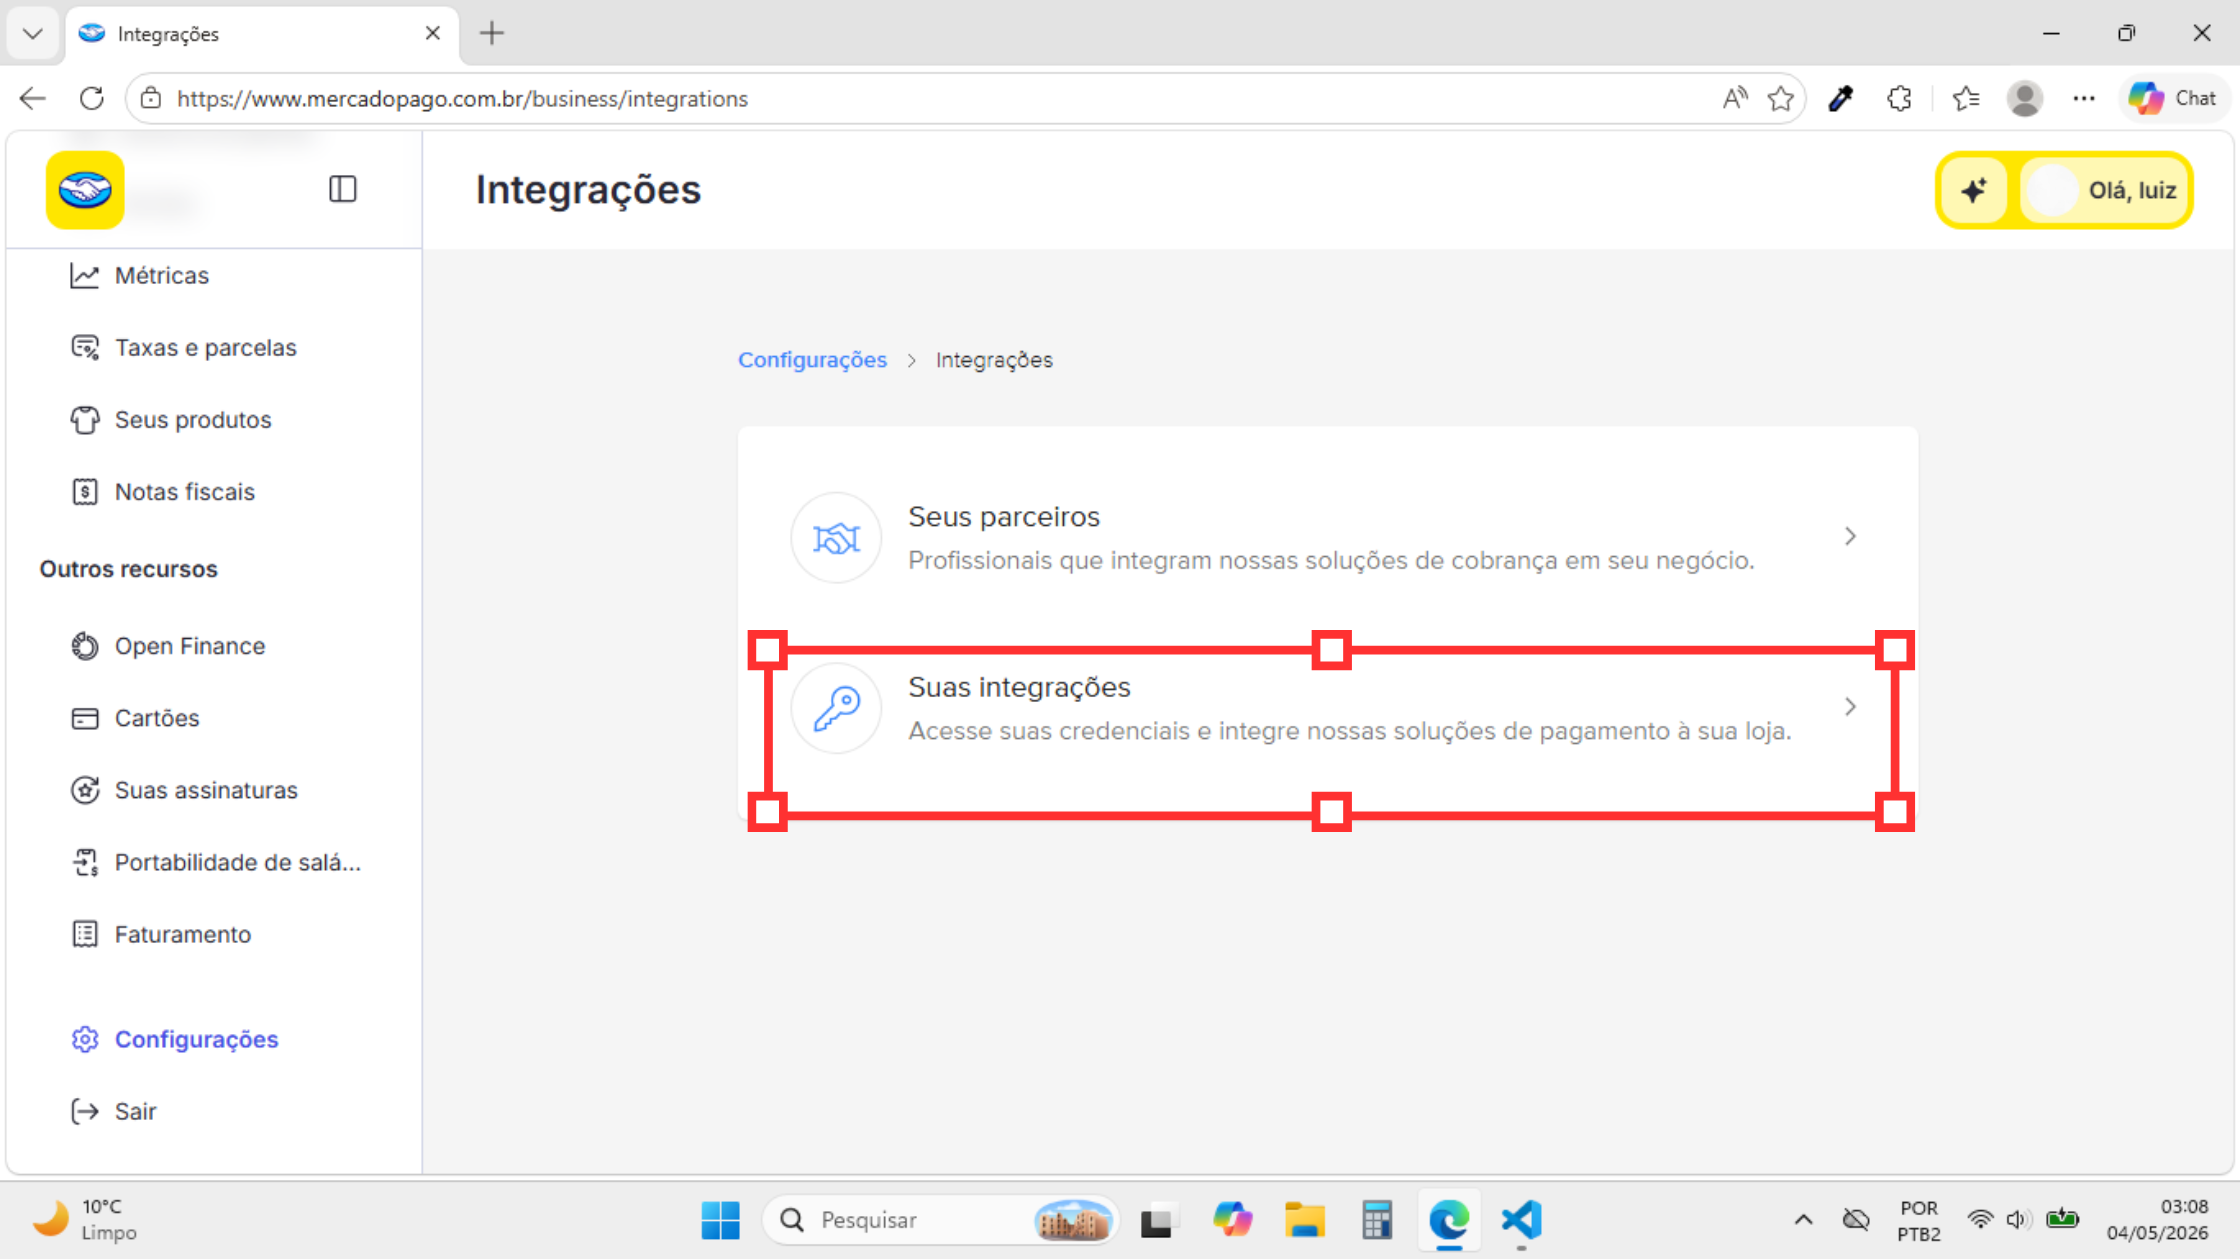Click the Suas assinaturas icon
Viewport: 2240px width, 1260px height.
pos(85,790)
